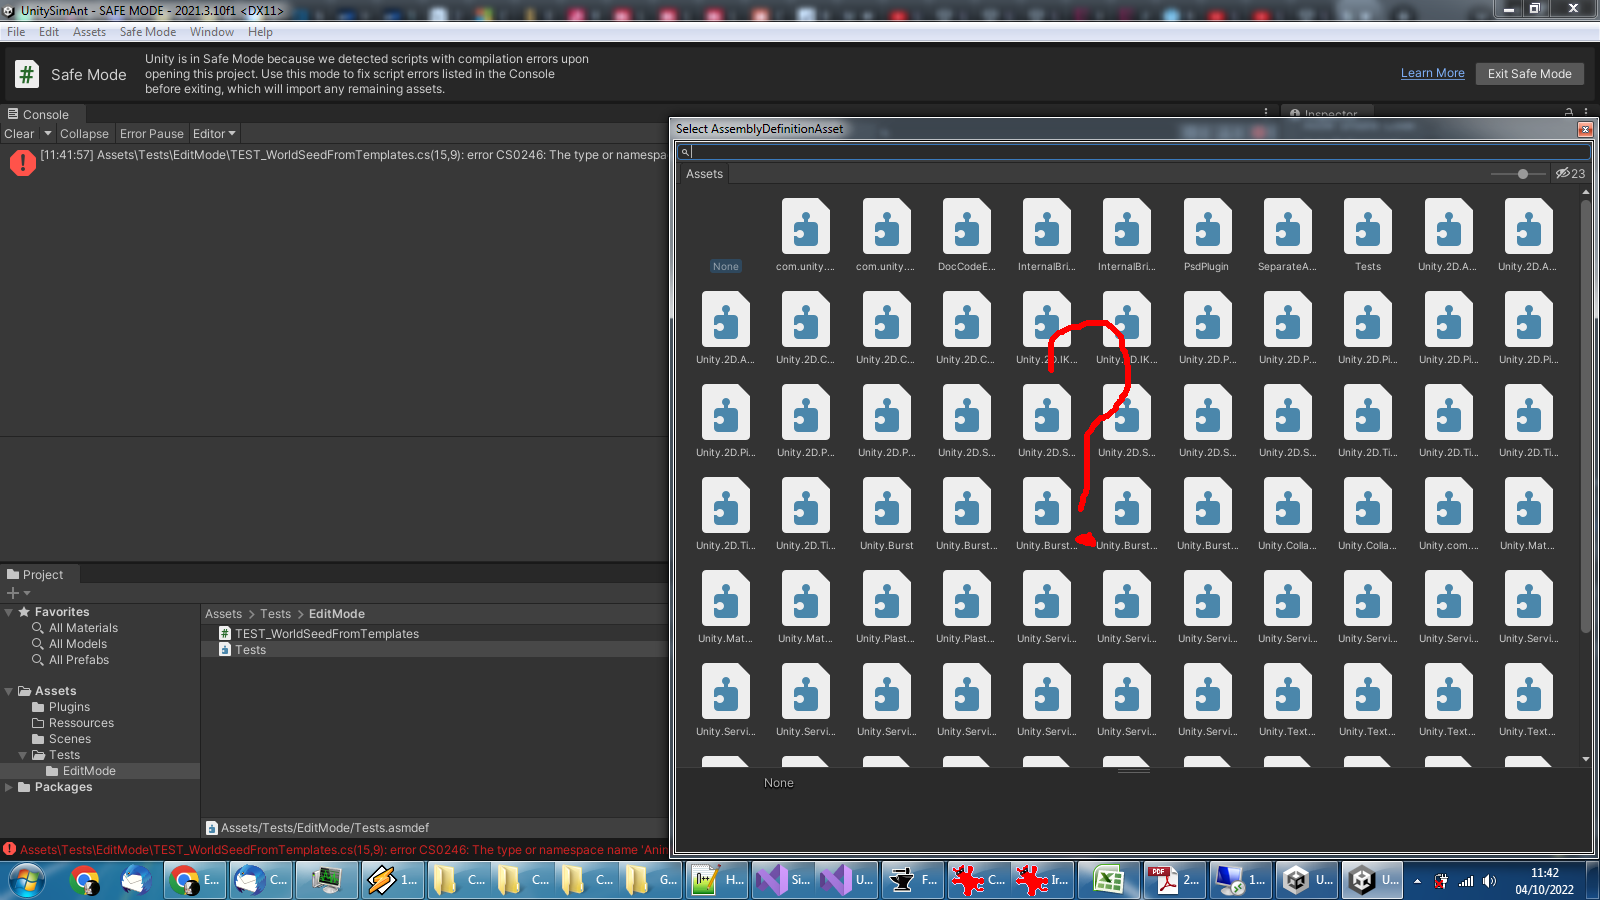Click Tests in the Project breadcrumb

pos(275,614)
